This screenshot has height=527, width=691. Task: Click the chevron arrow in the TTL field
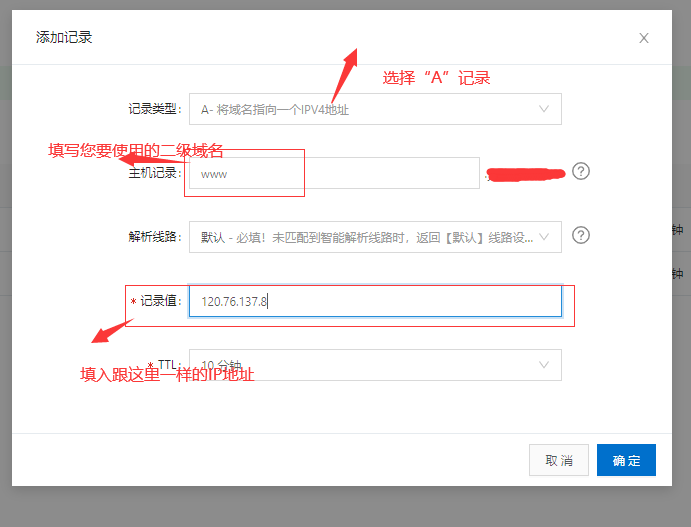click(x=545, y=365)
